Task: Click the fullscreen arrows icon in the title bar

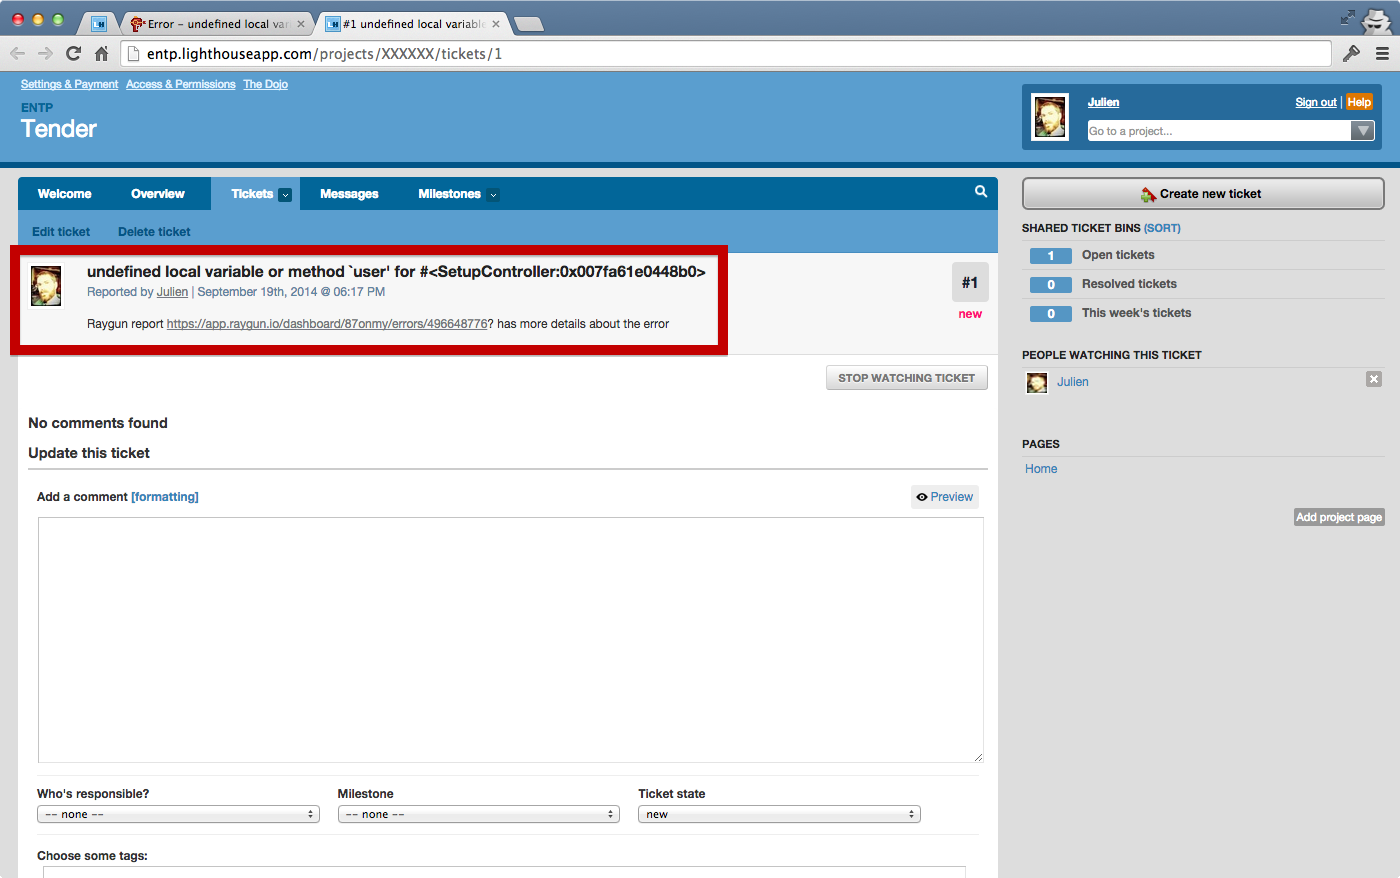Action: [1348, 17]
